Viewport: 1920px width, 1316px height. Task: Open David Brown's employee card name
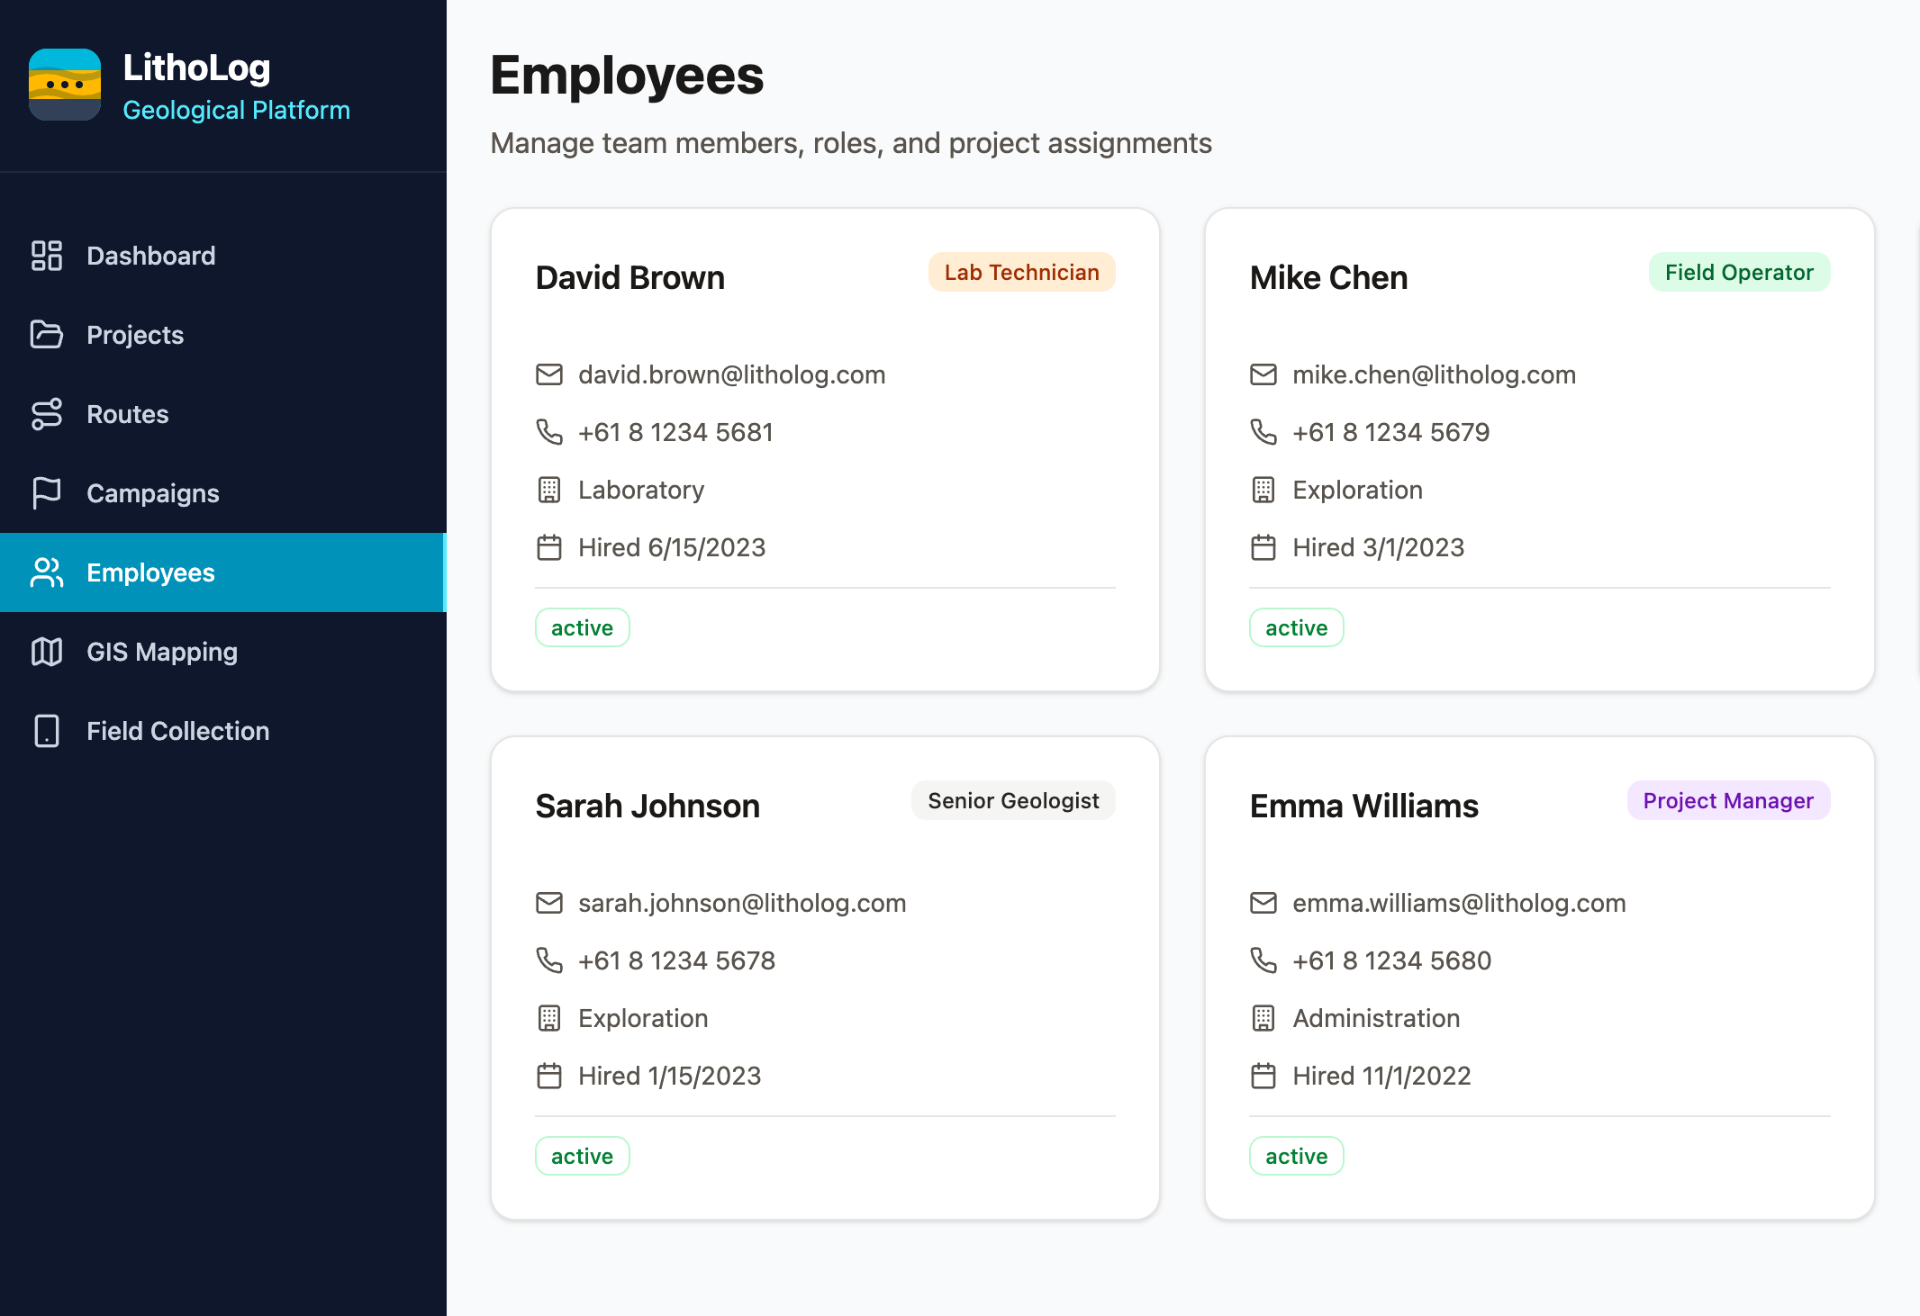tap(630, 278)
